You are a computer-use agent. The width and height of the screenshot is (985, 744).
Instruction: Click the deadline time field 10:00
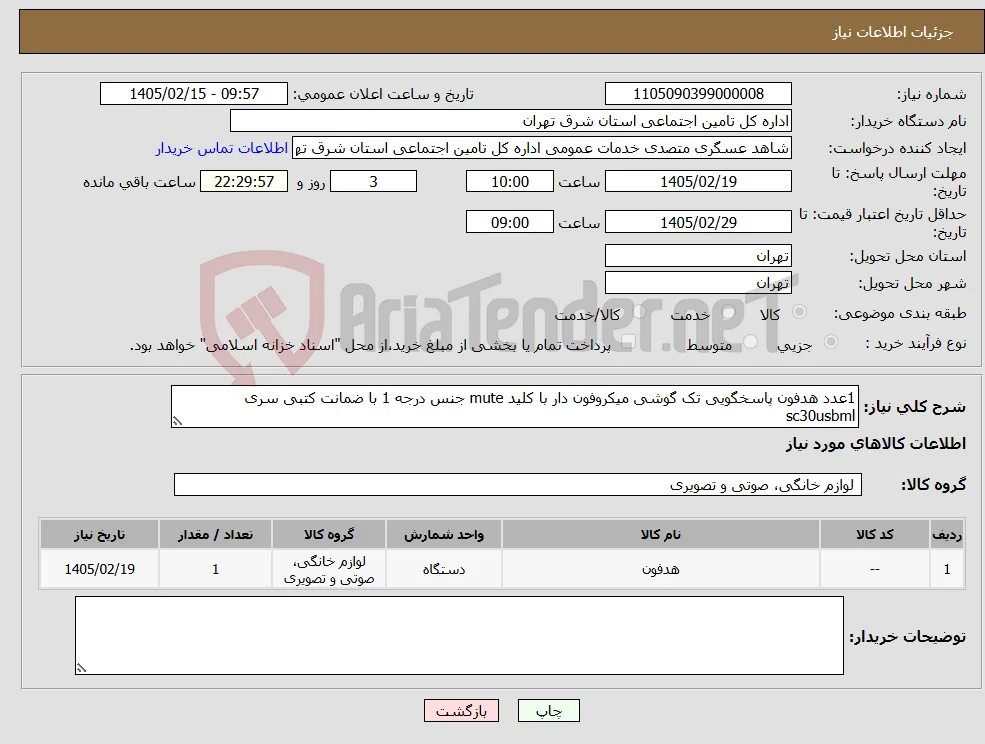pos(509,182)
